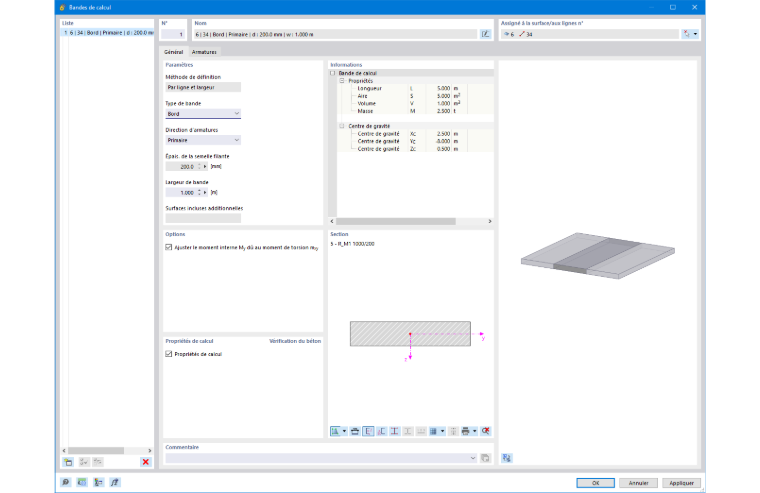Toggle the section dimensions icon

[368, 431]
